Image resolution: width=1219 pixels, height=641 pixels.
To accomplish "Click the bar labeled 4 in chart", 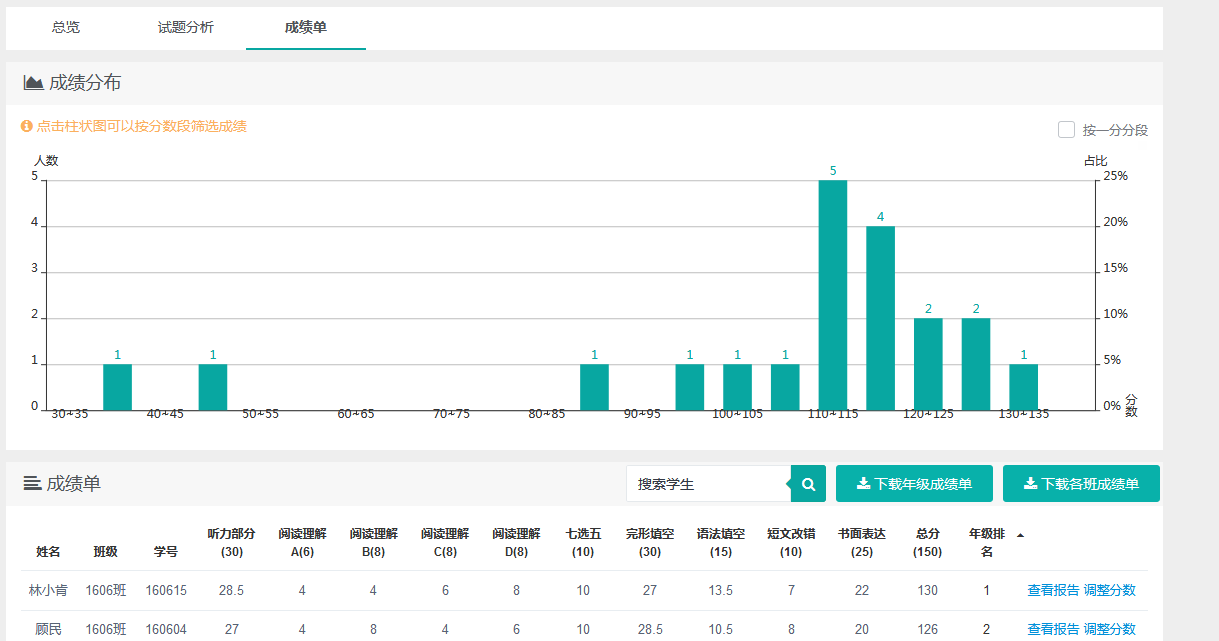I will [x=880, y=318].
